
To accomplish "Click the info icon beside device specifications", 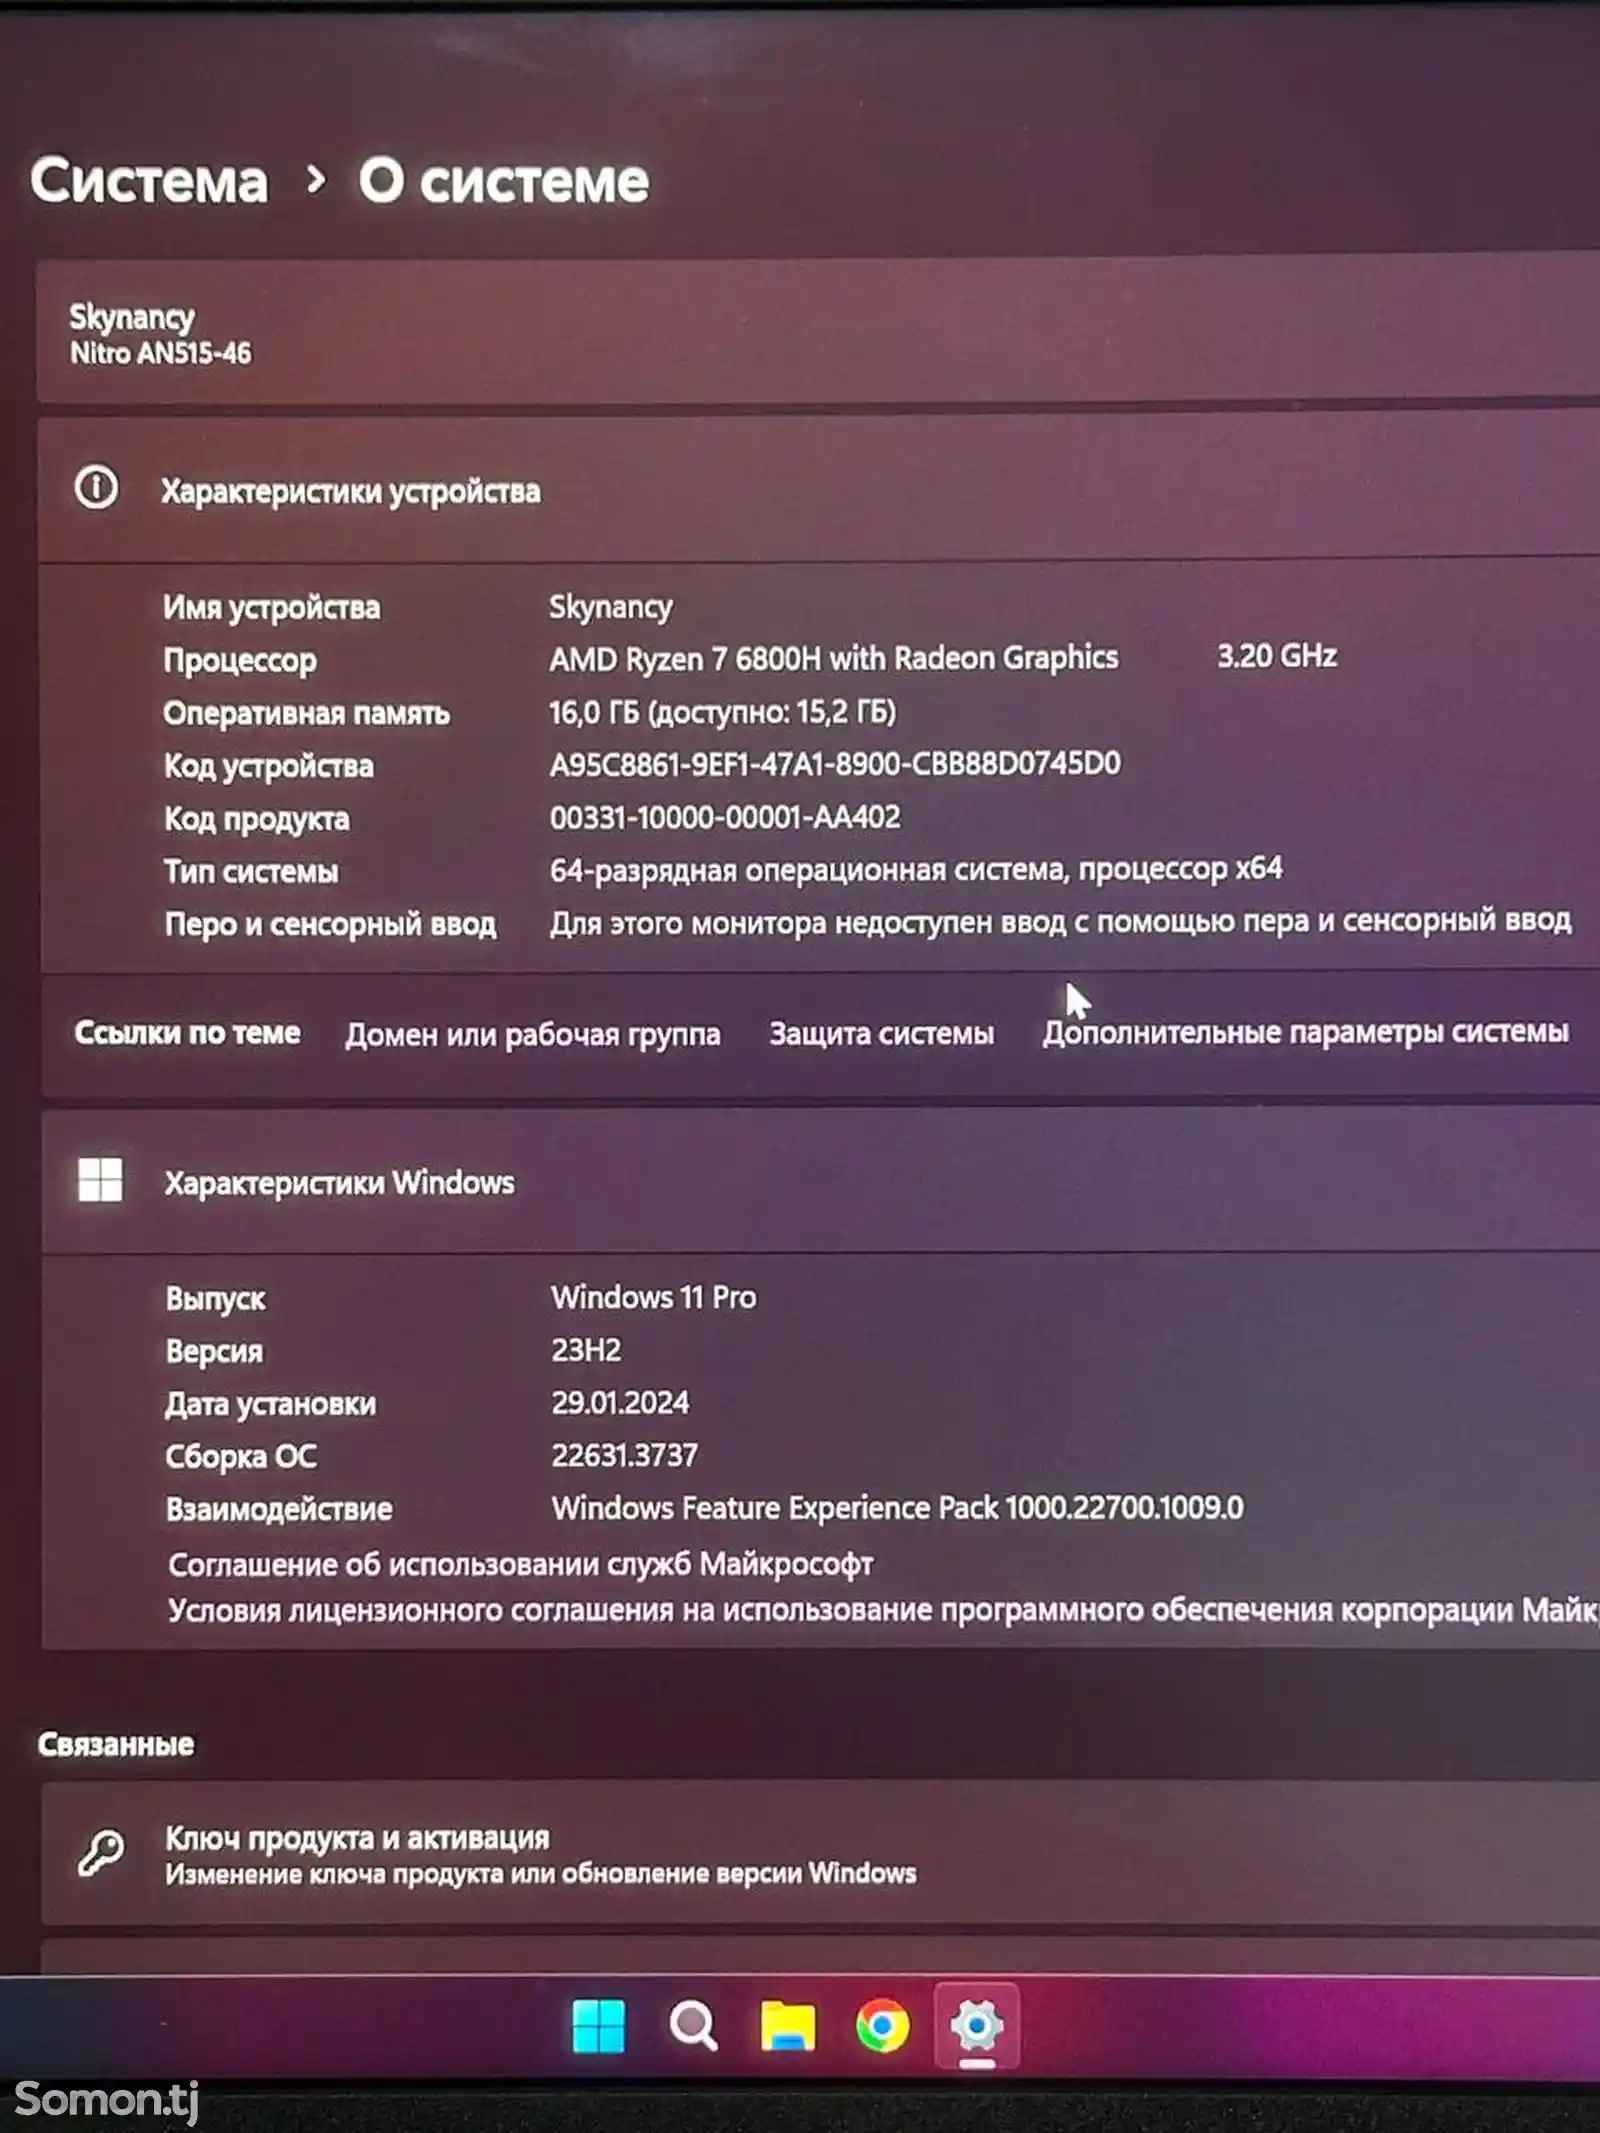I will click(x=96, y=488).
